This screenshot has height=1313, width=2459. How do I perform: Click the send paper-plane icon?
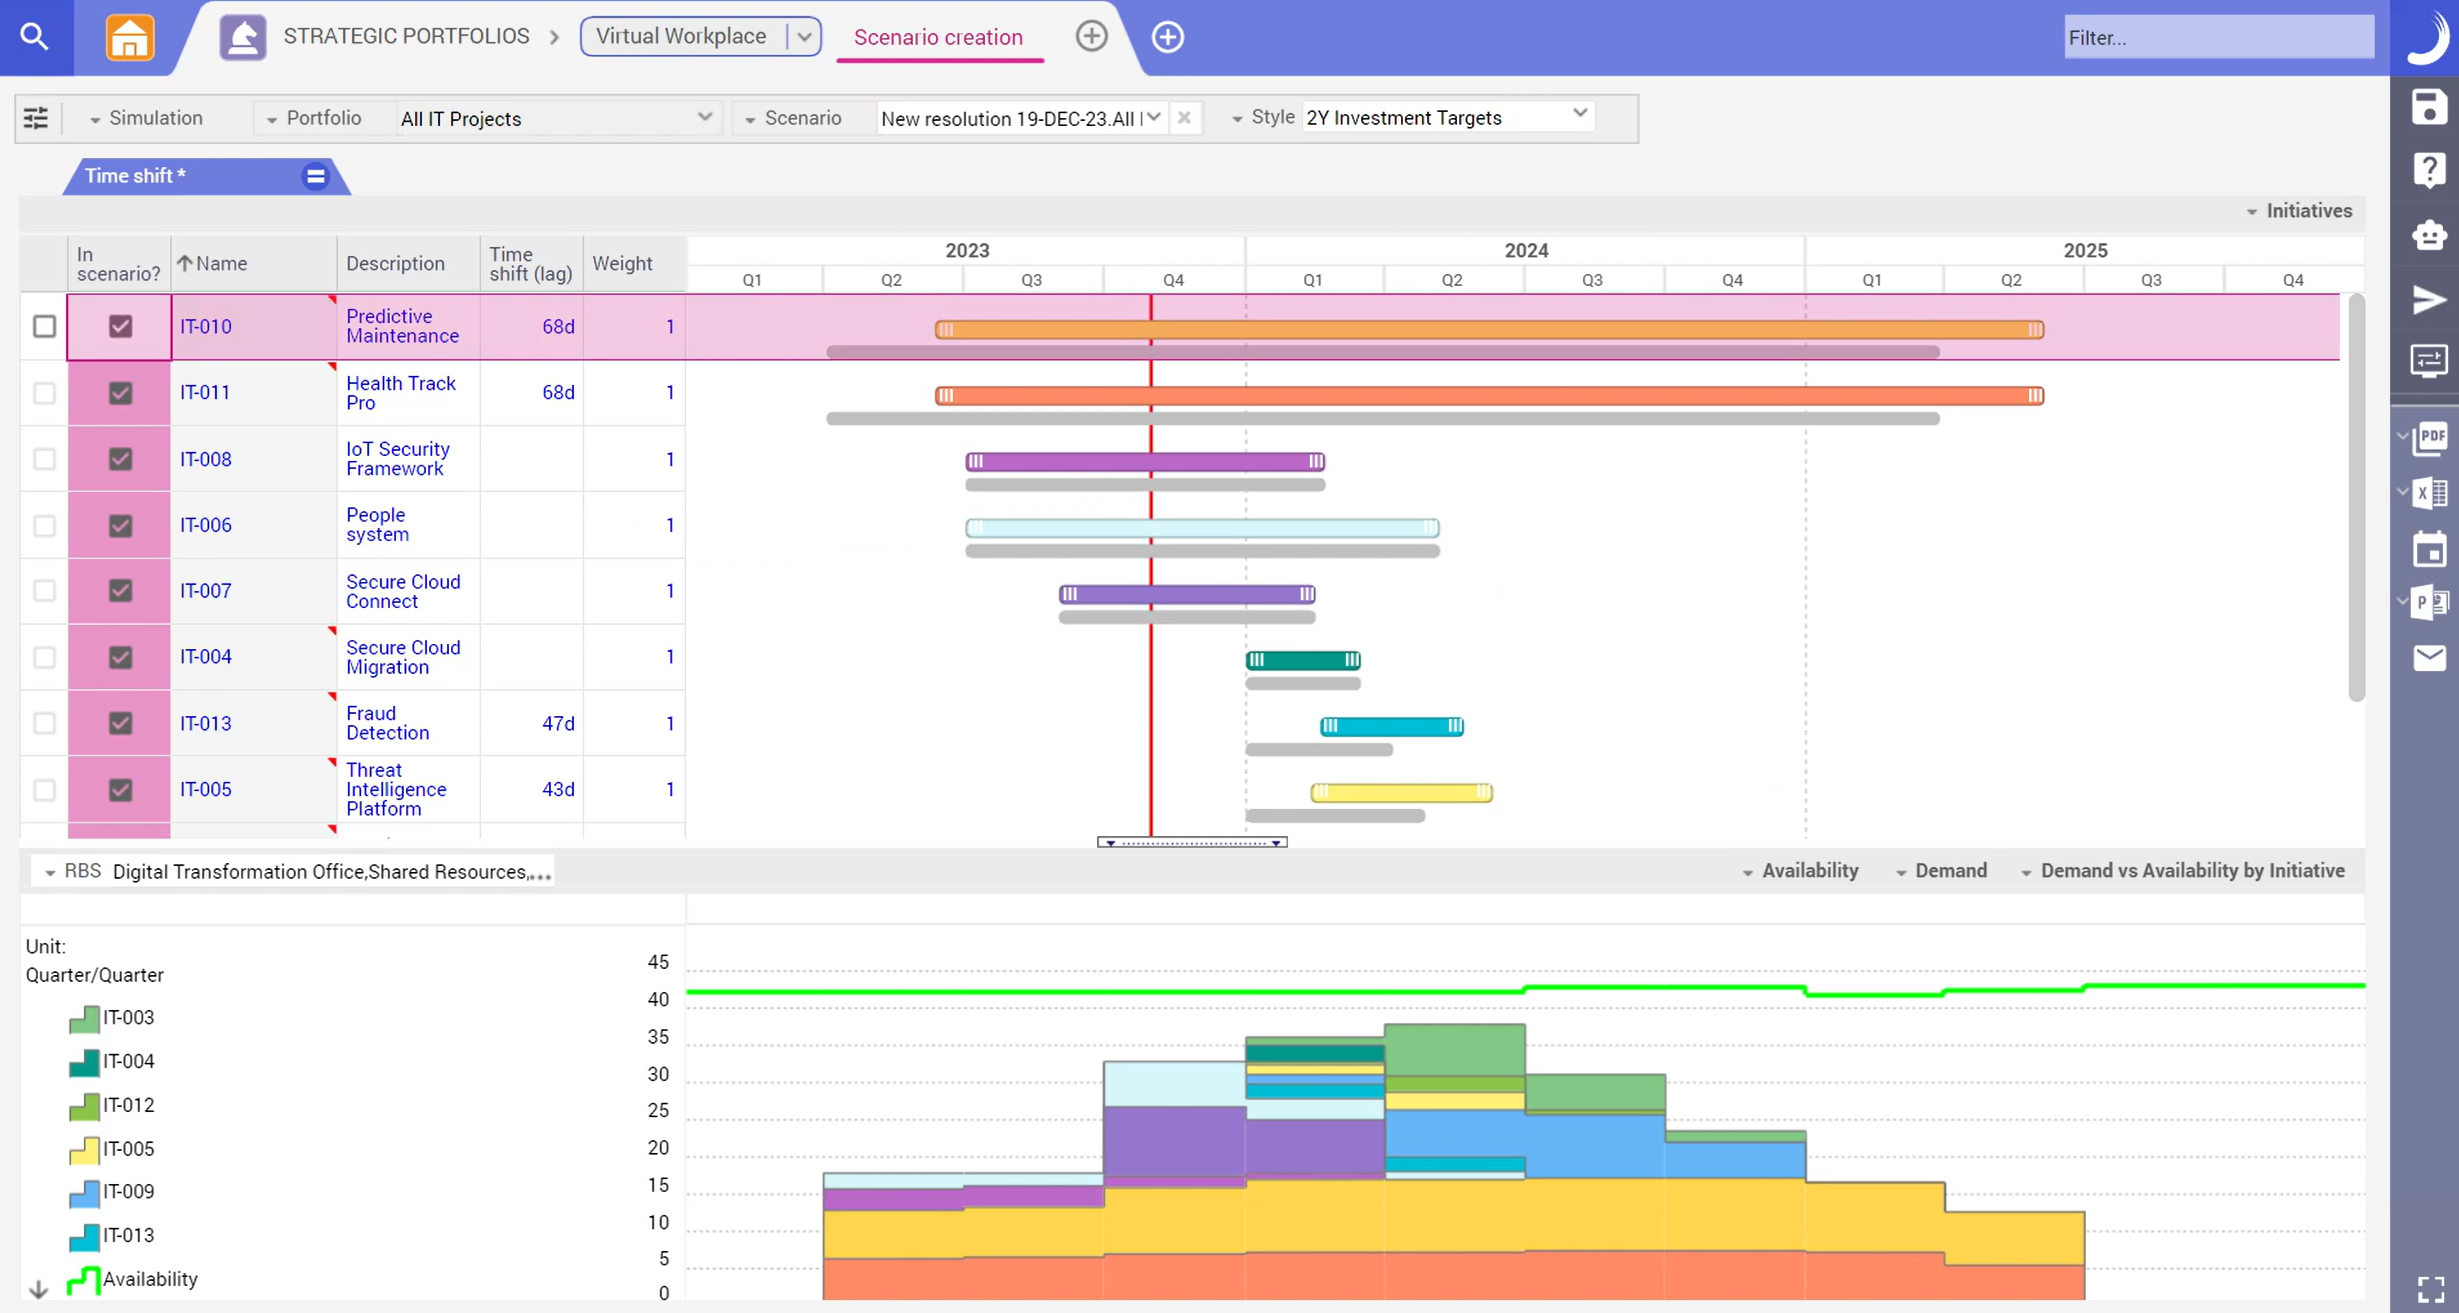click(2430, 299)
